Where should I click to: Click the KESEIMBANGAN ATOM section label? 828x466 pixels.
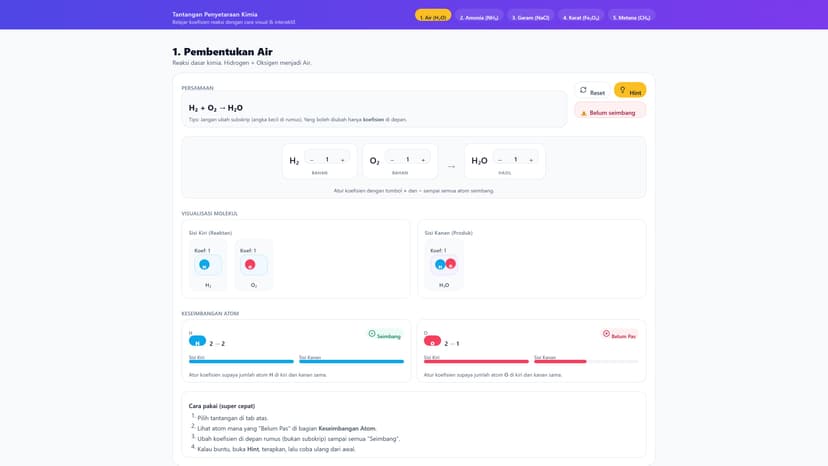210,313
